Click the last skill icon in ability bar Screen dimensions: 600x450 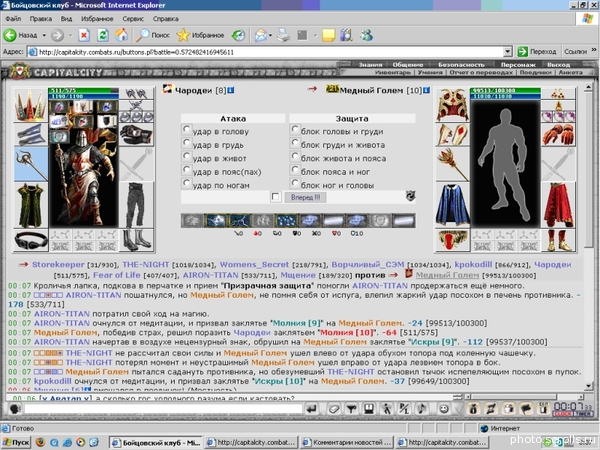pyautogui.click(x=404, y=221)
